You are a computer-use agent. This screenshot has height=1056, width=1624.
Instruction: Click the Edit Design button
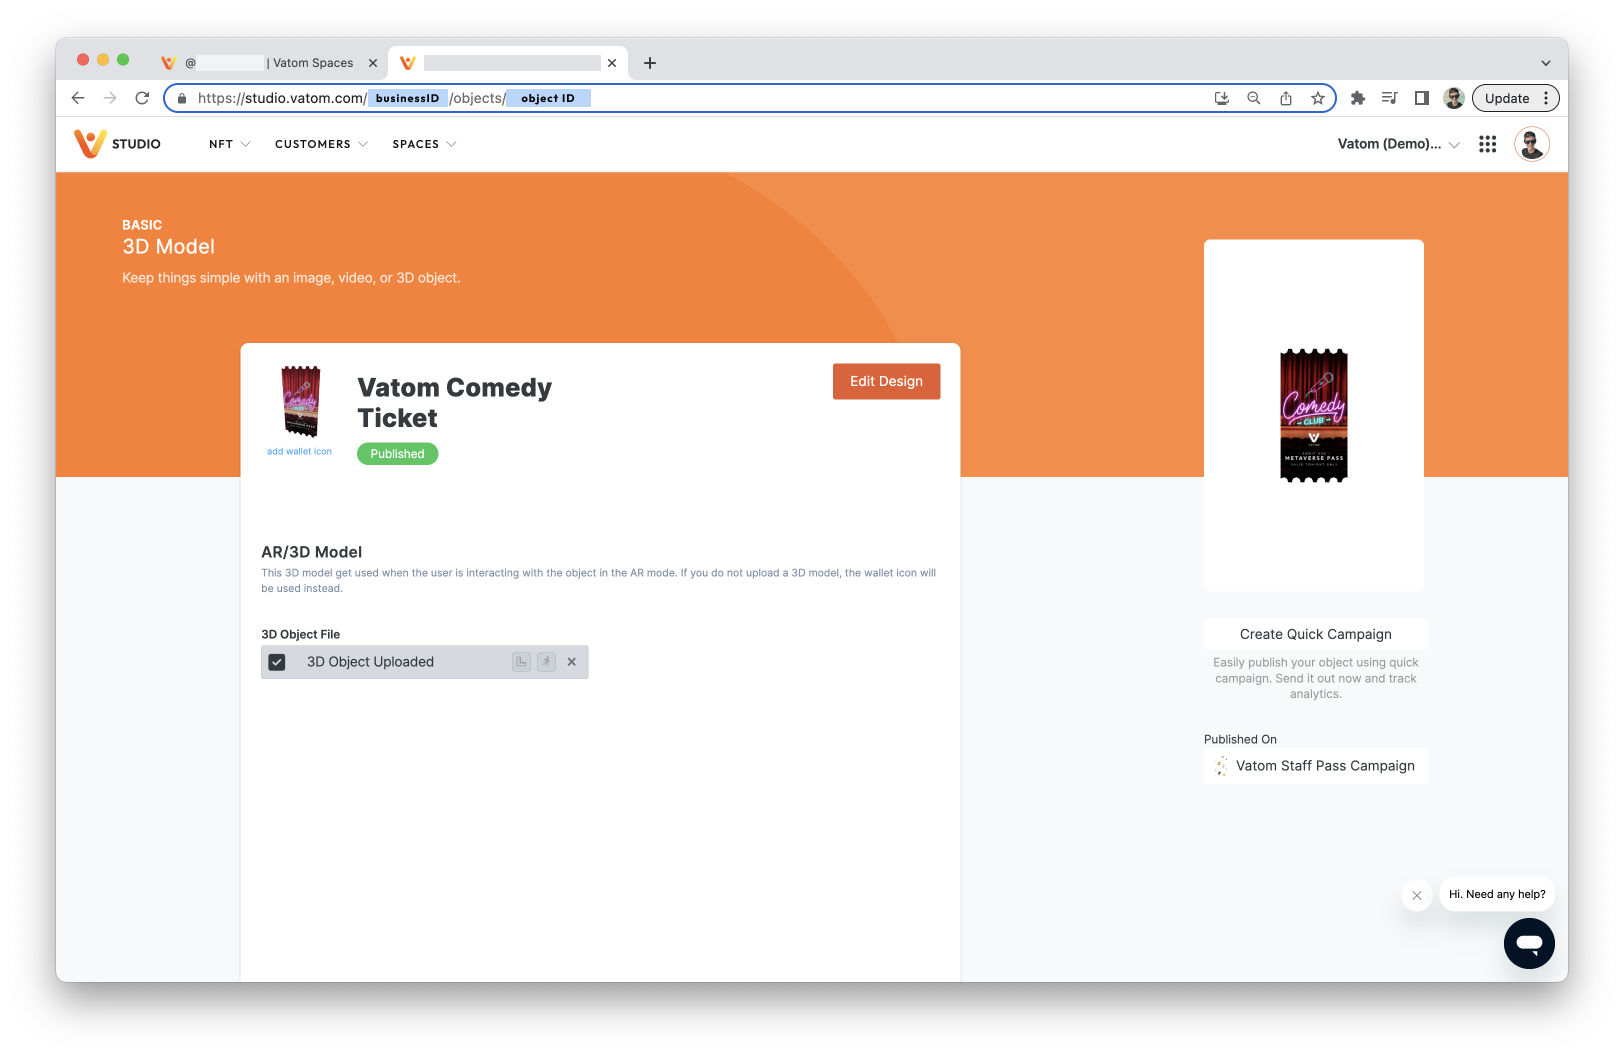click(x=886, y=381)
